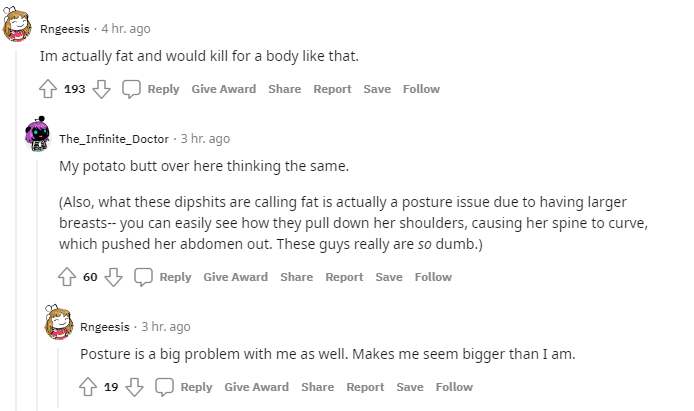
Task: Follow The_Infinite_Doctor's comment thread
Action: click(x=433, y=277)
